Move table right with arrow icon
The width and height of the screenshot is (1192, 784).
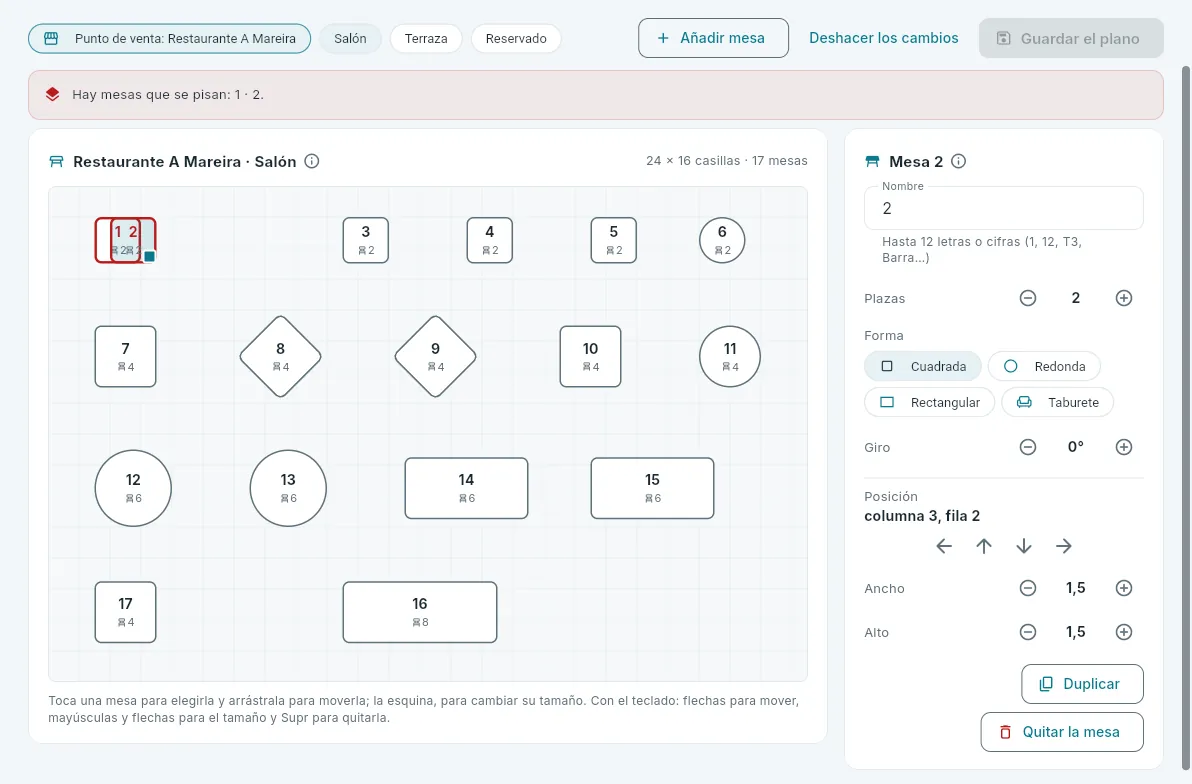pos(1064,546)
